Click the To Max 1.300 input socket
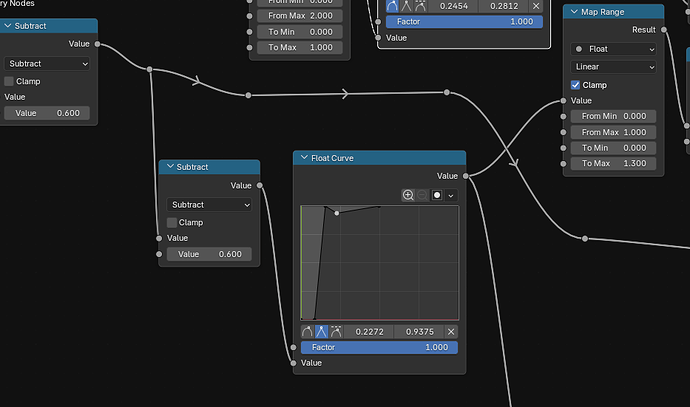The image size is (690, 407). point(563,164)
